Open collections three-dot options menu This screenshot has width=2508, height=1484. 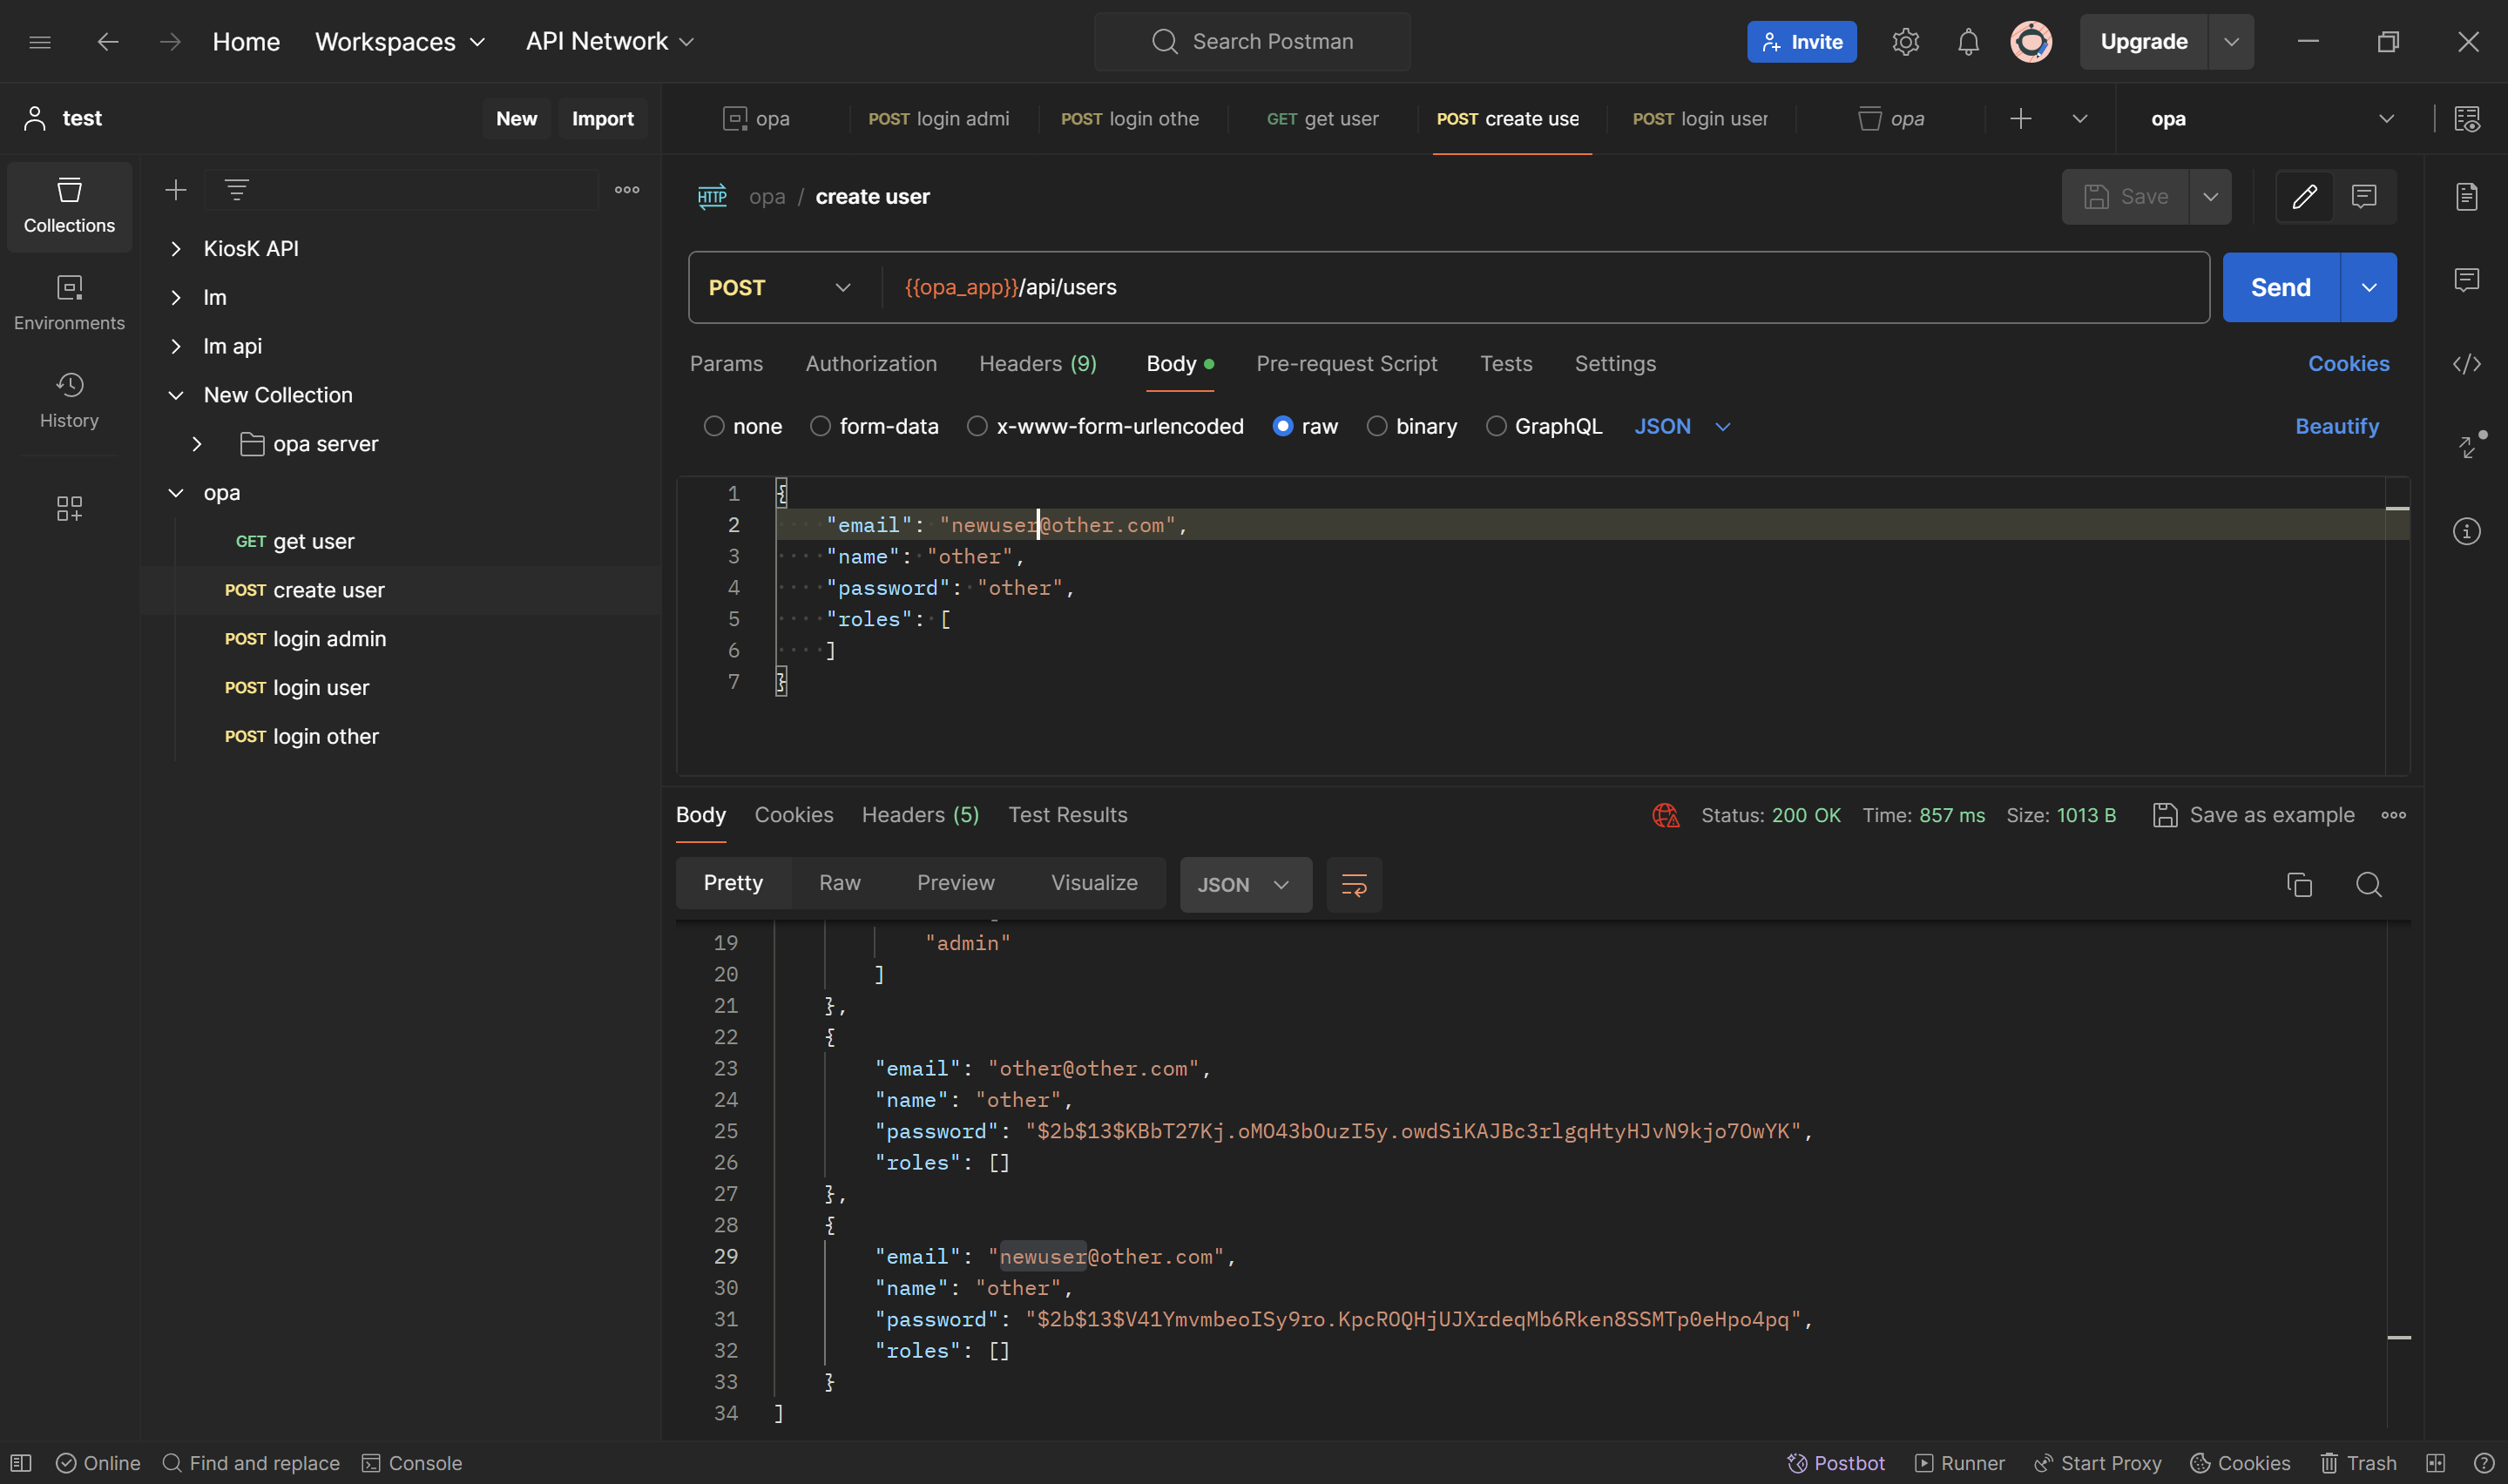pos(627,190)
